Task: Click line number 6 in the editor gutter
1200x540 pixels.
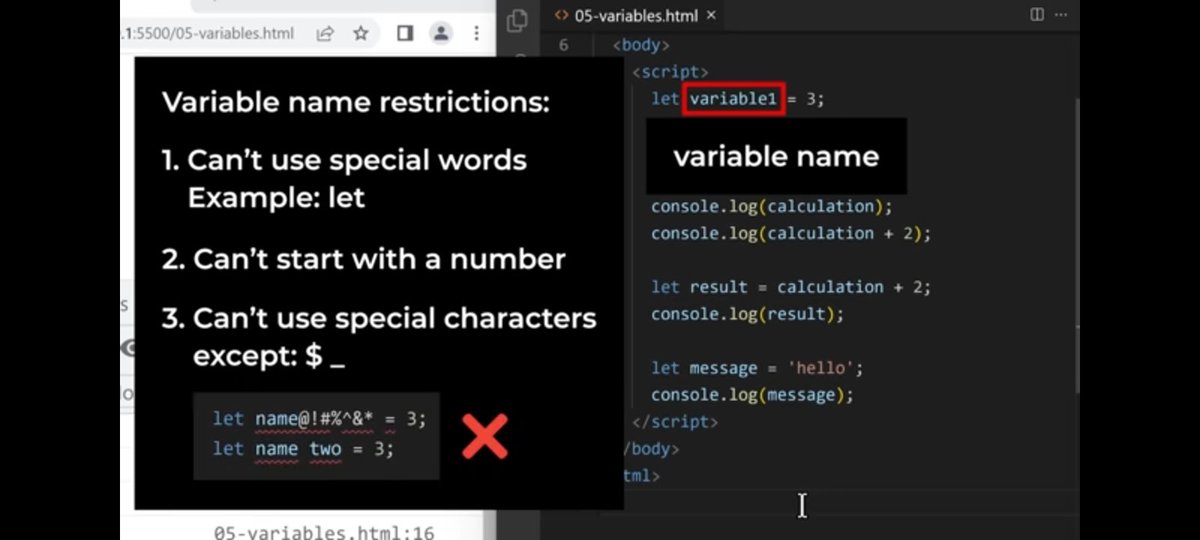Action: 564,45
